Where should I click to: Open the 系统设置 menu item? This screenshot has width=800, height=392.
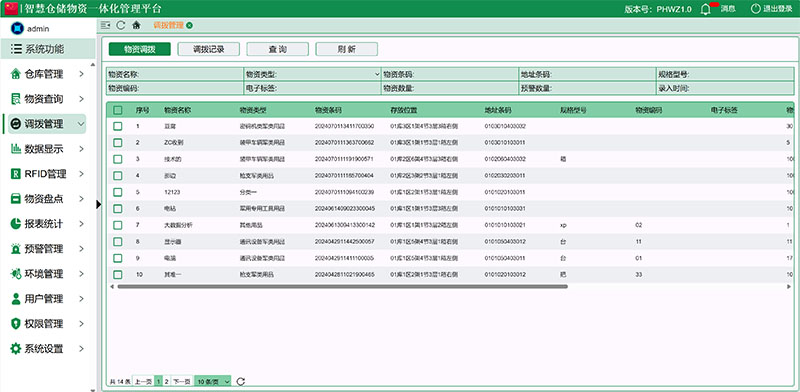[47, 349]
